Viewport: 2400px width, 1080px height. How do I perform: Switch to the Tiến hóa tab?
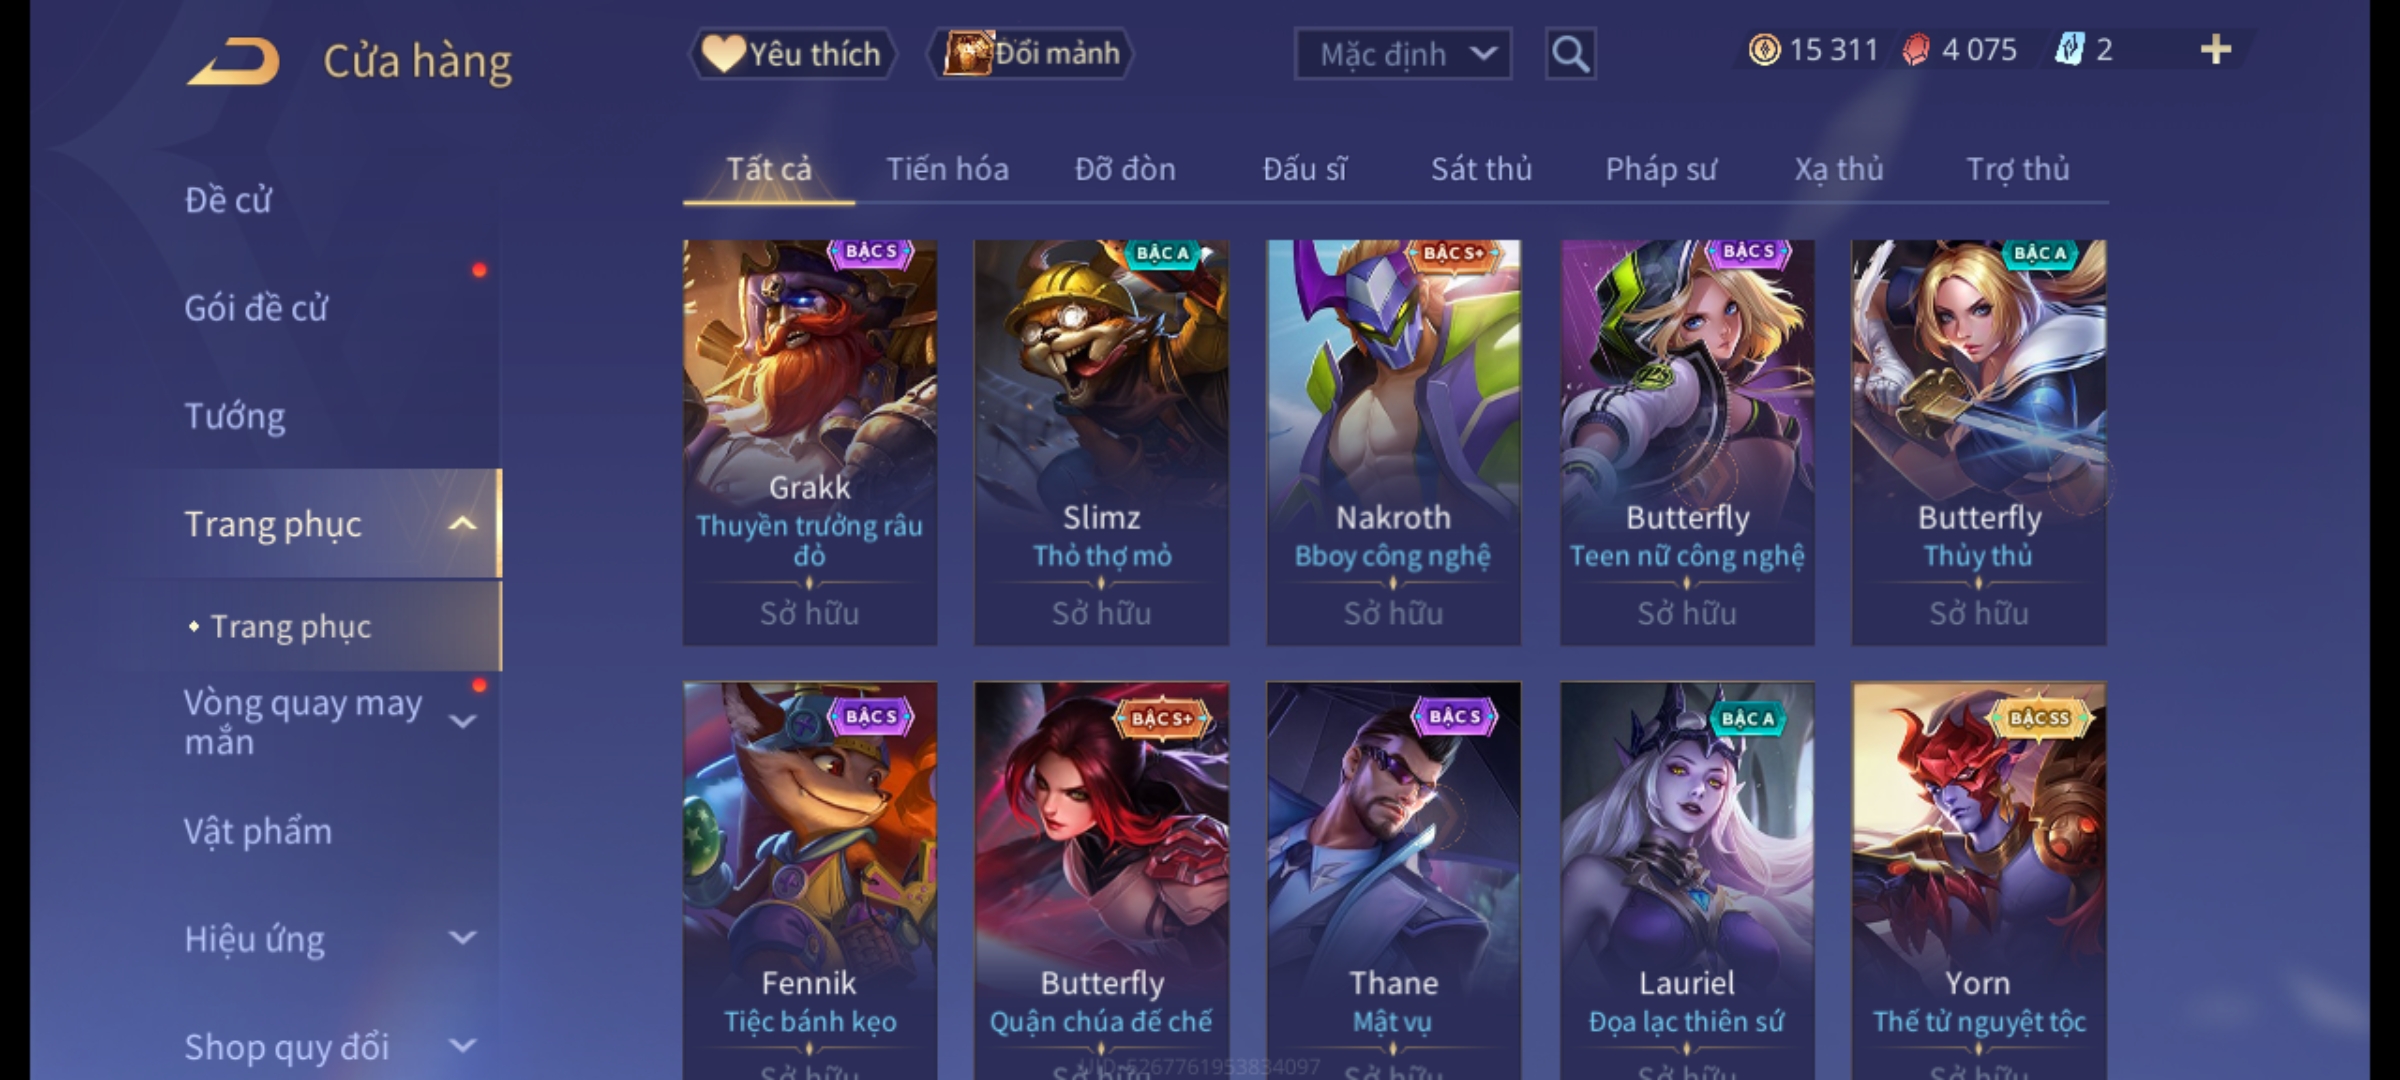(x=947, y=169)
